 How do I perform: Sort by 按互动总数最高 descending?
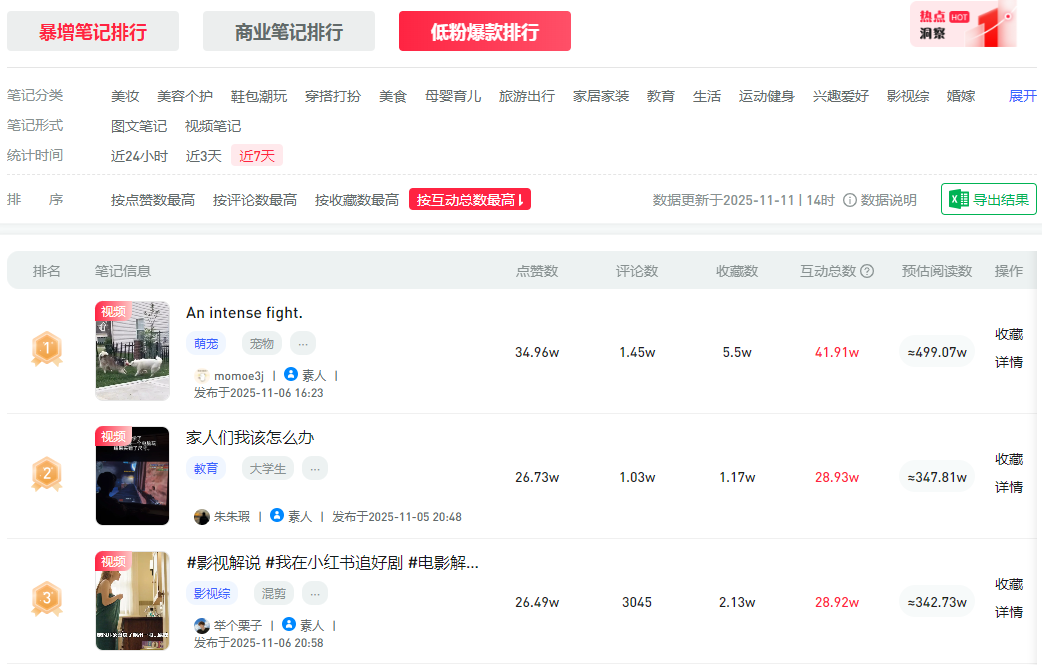pos(470,200)
